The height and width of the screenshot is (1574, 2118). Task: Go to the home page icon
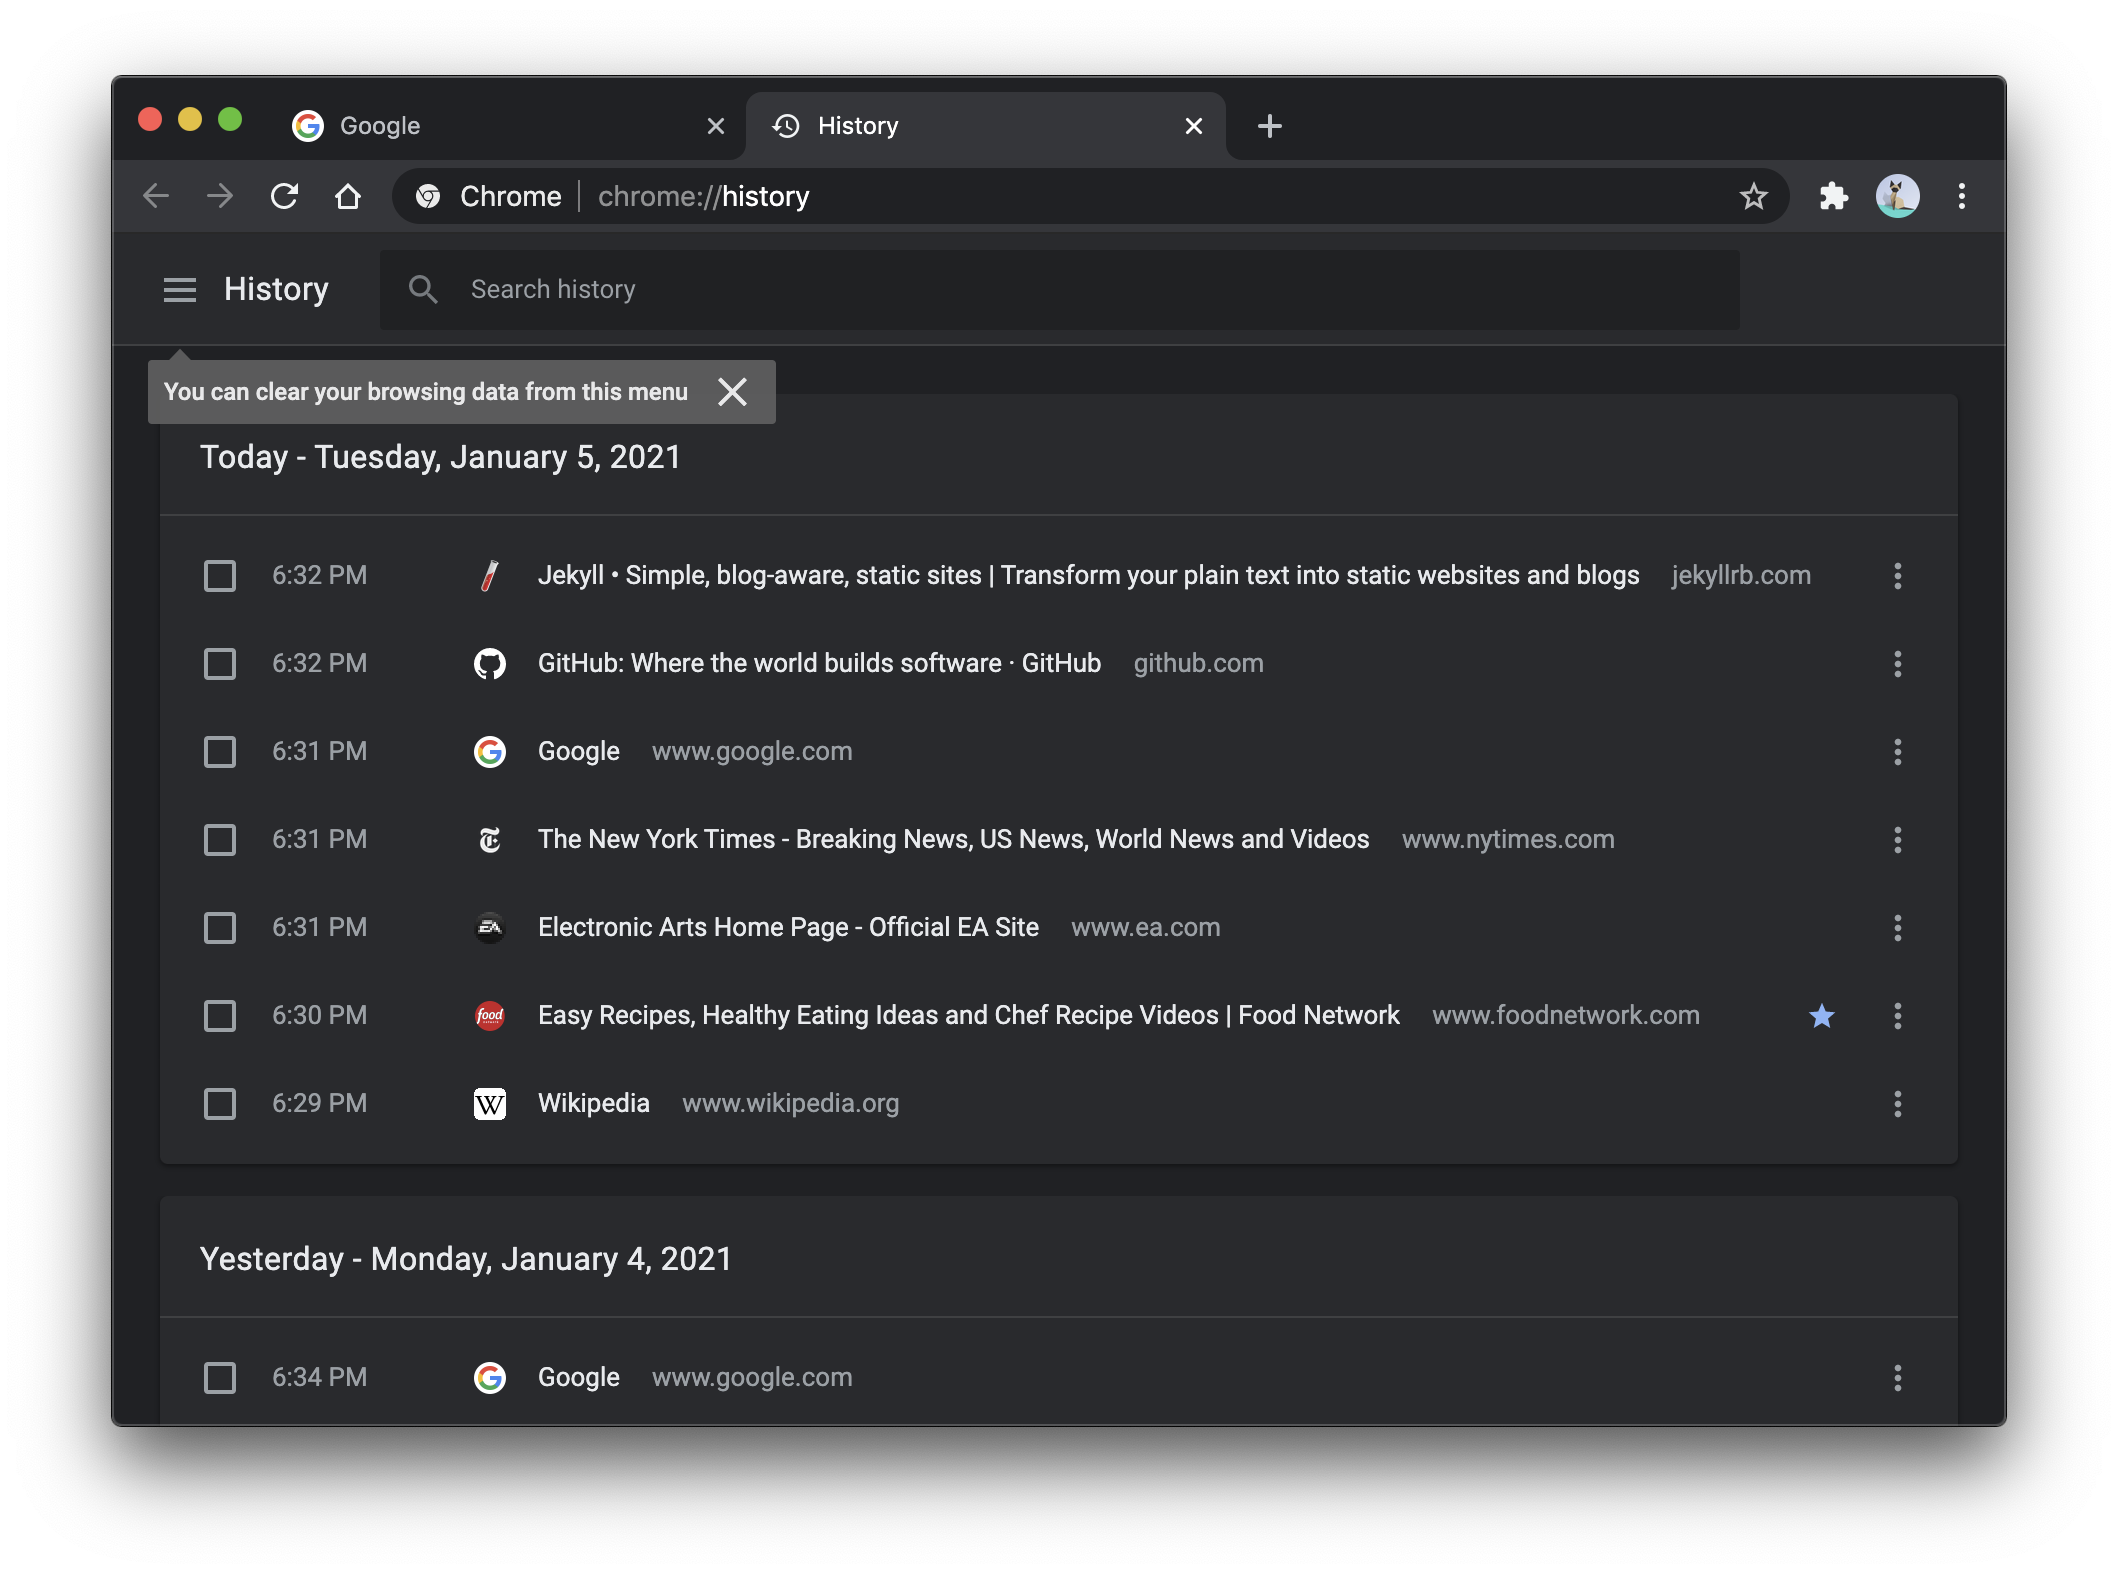[348, 196]
